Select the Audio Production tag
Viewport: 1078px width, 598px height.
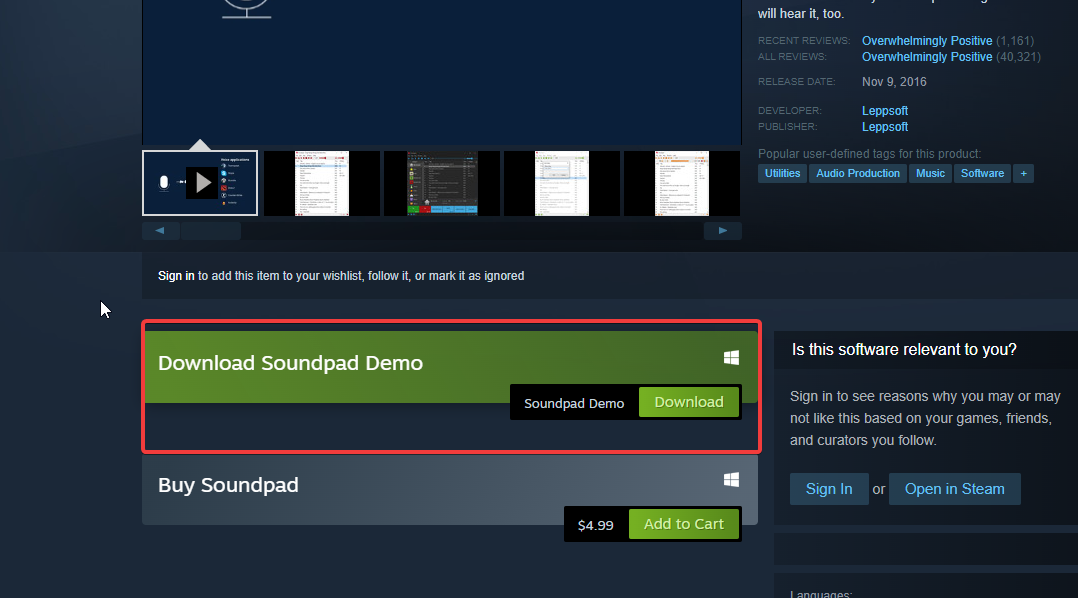pyautogui.click(x=858, y=173)
